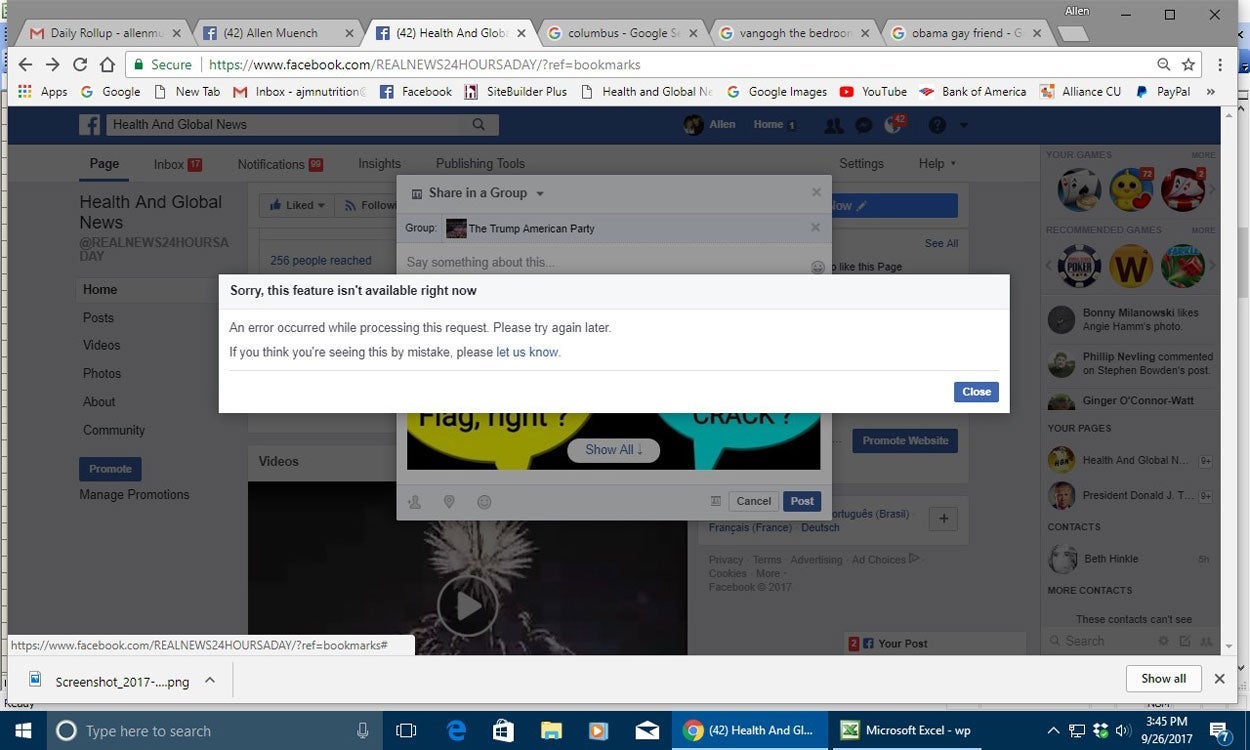The image size is (1250, 750).
Task: Close the error dialog with the Close button
Action: pos(976,392)
